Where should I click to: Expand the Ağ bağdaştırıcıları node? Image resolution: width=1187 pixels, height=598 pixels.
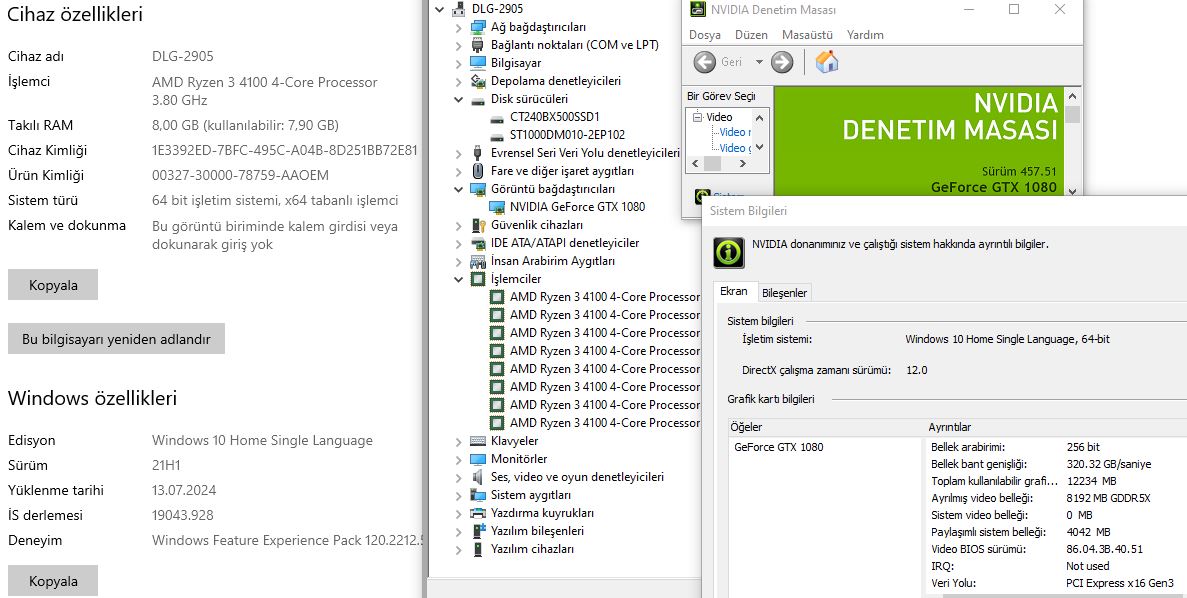tap(459, 27)
